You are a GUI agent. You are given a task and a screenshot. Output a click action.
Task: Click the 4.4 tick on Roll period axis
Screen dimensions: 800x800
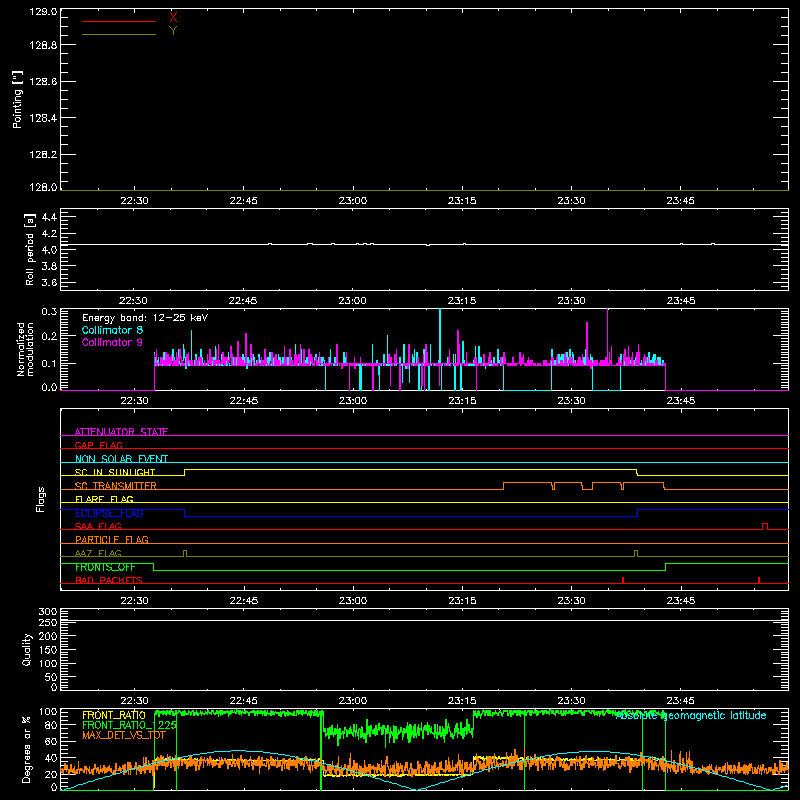[x=49, y=217]
